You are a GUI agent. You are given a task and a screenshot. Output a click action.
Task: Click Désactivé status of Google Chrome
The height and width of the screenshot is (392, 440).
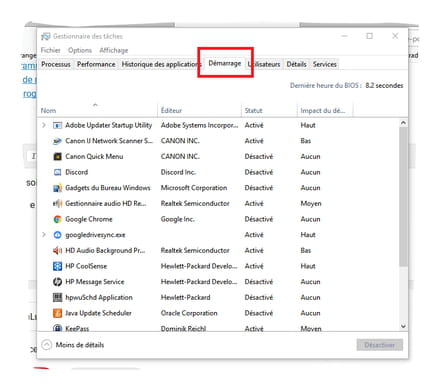[259, 219]
